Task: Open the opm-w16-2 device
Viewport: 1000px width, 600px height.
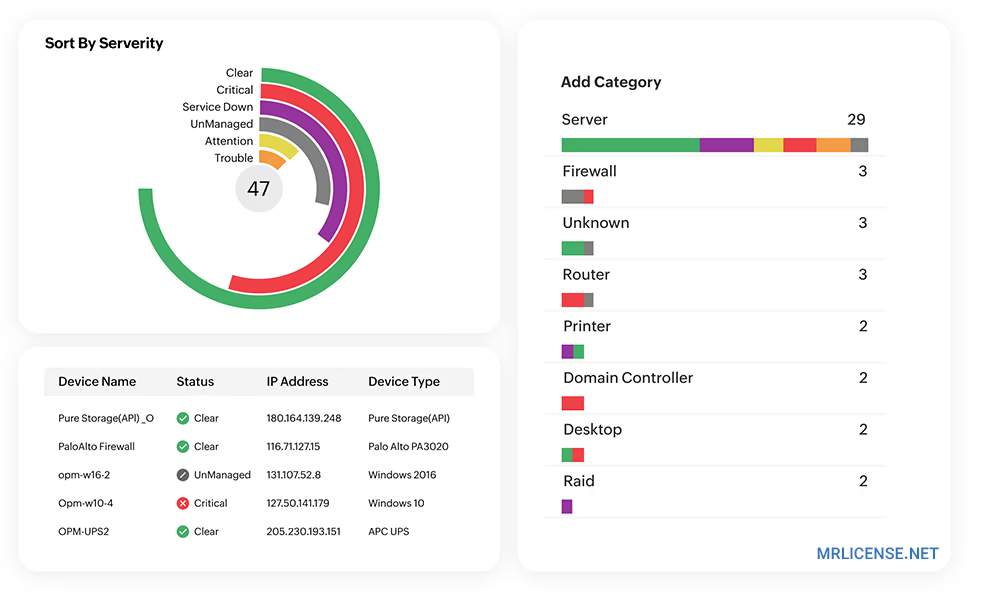Action: pos(84,475)
